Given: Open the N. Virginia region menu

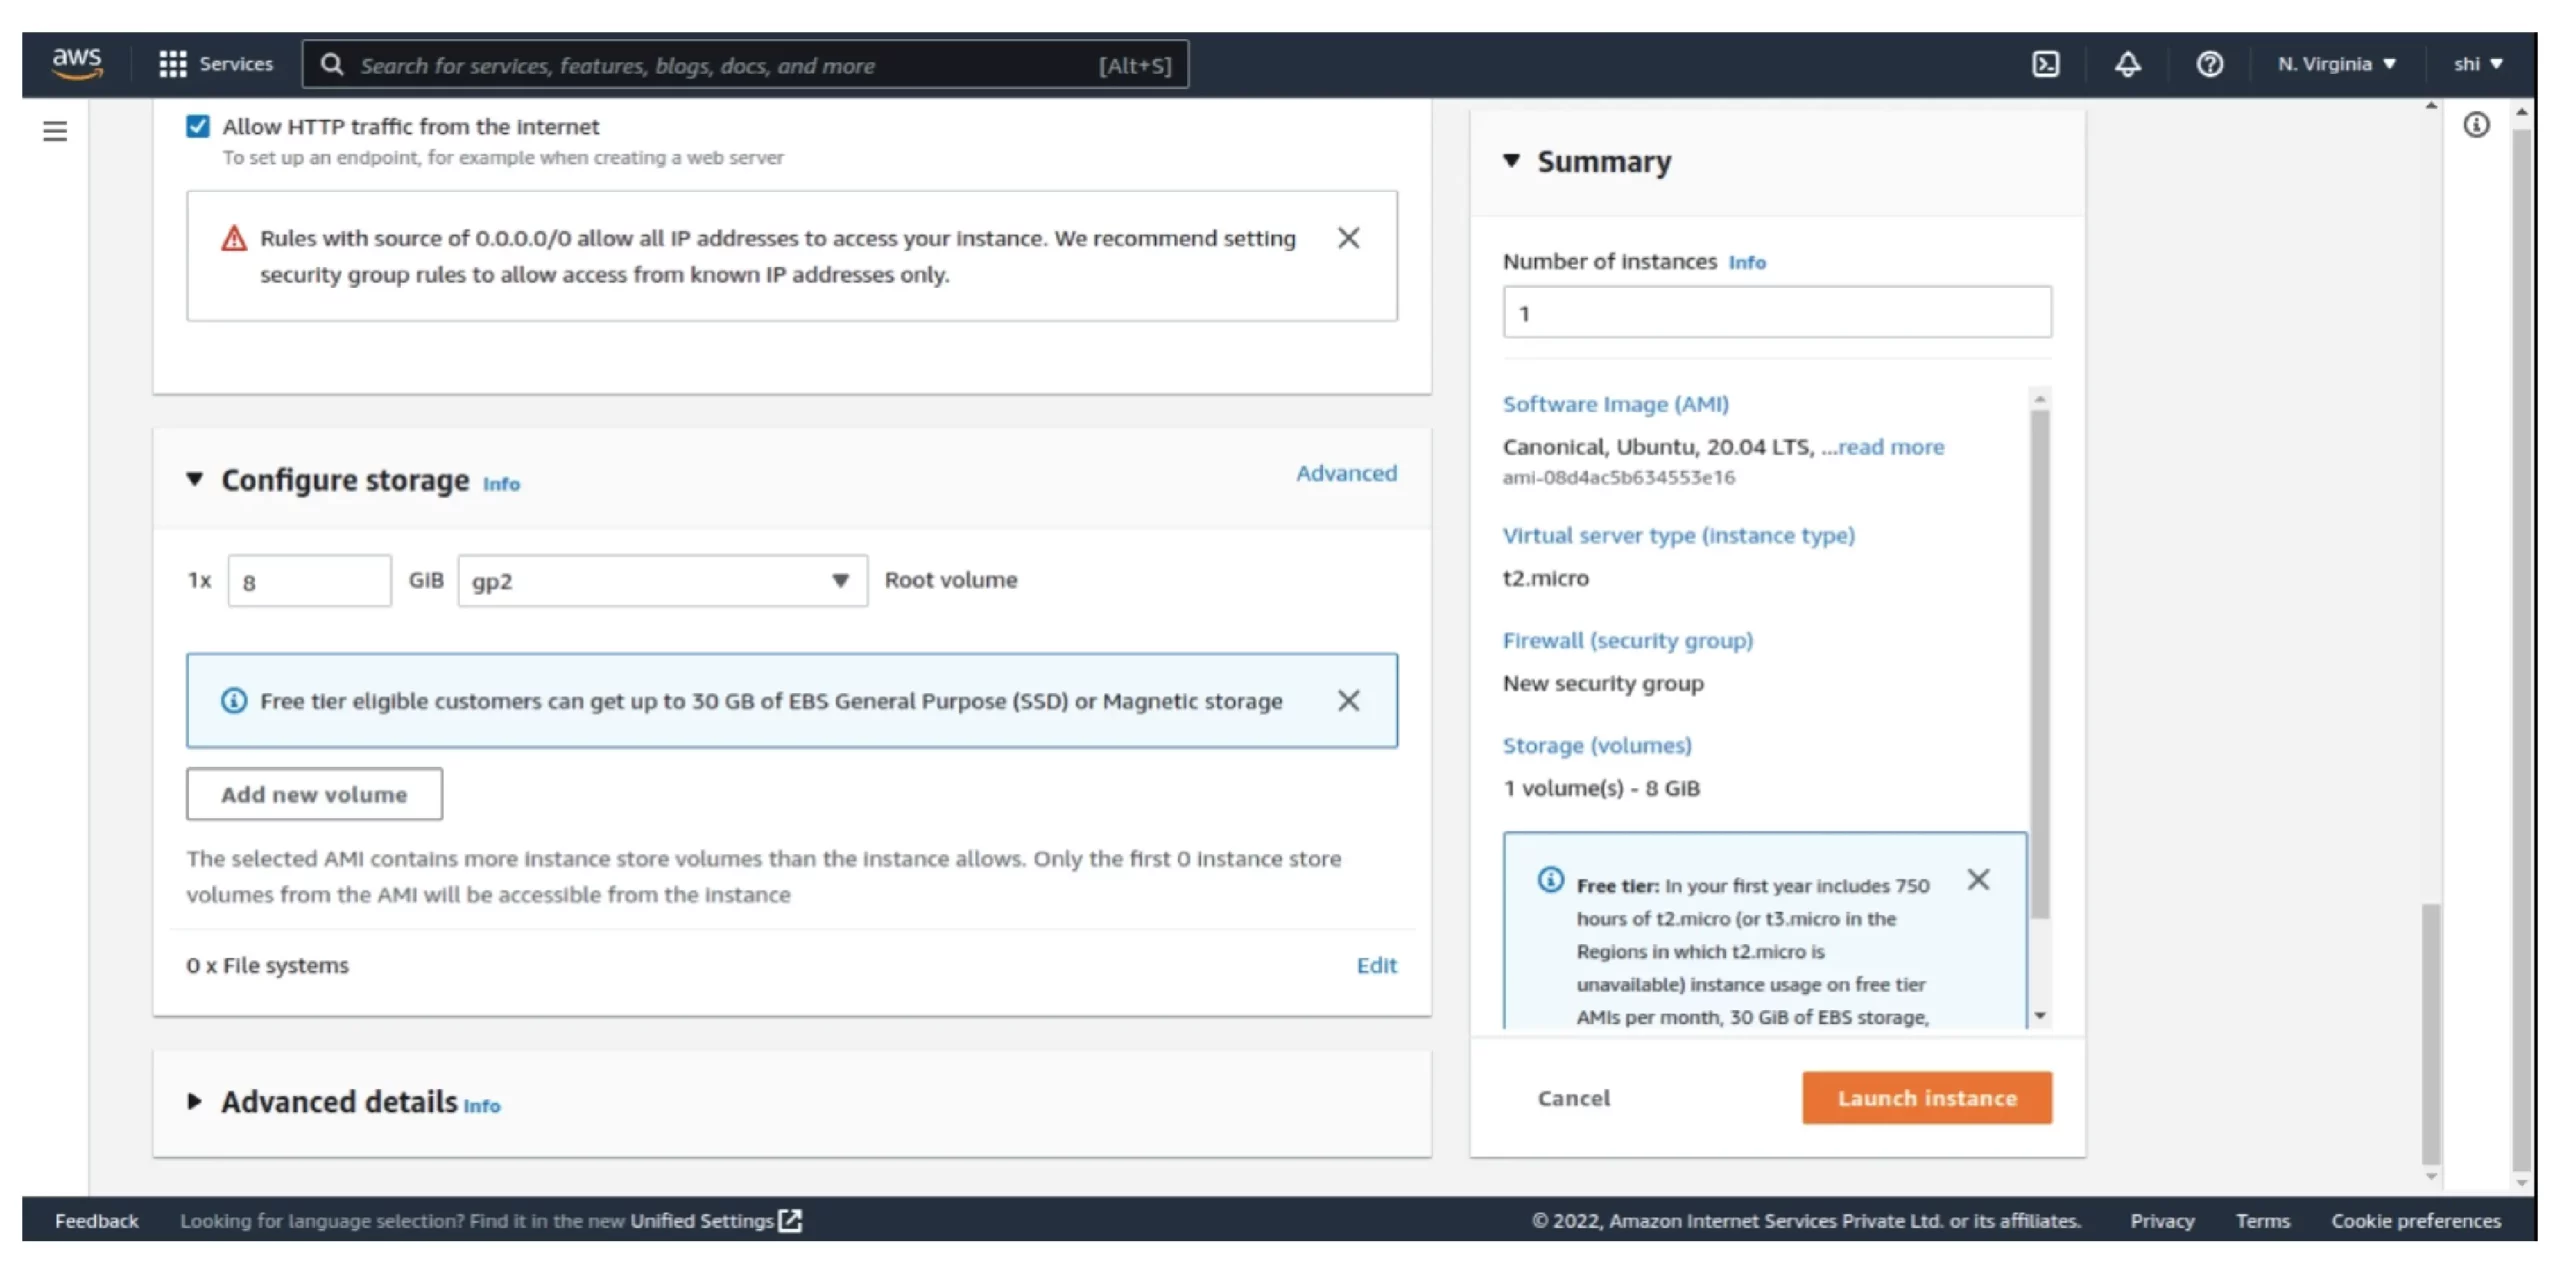Looking at the screenshot, I should (x=2336, y=65).
